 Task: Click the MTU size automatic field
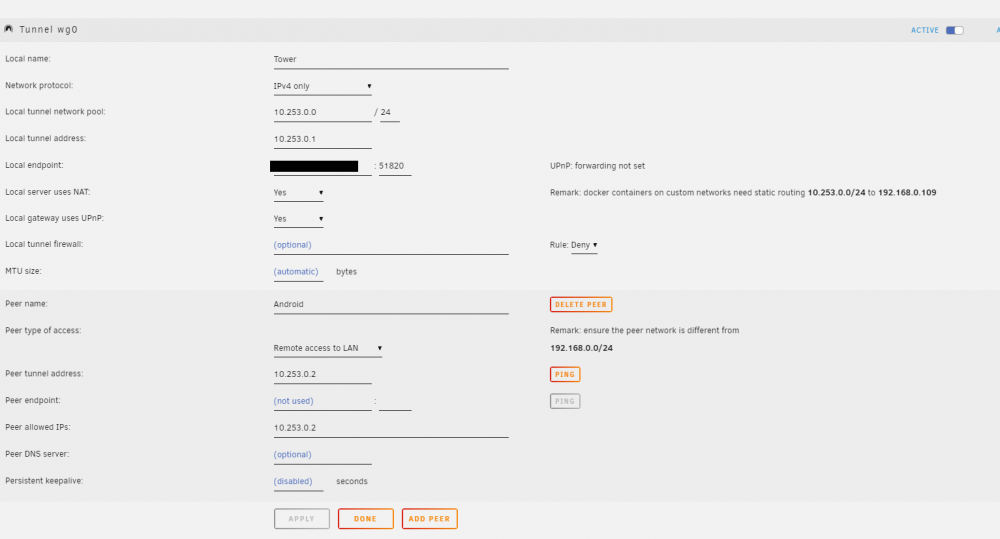click(x=298, y=272)
